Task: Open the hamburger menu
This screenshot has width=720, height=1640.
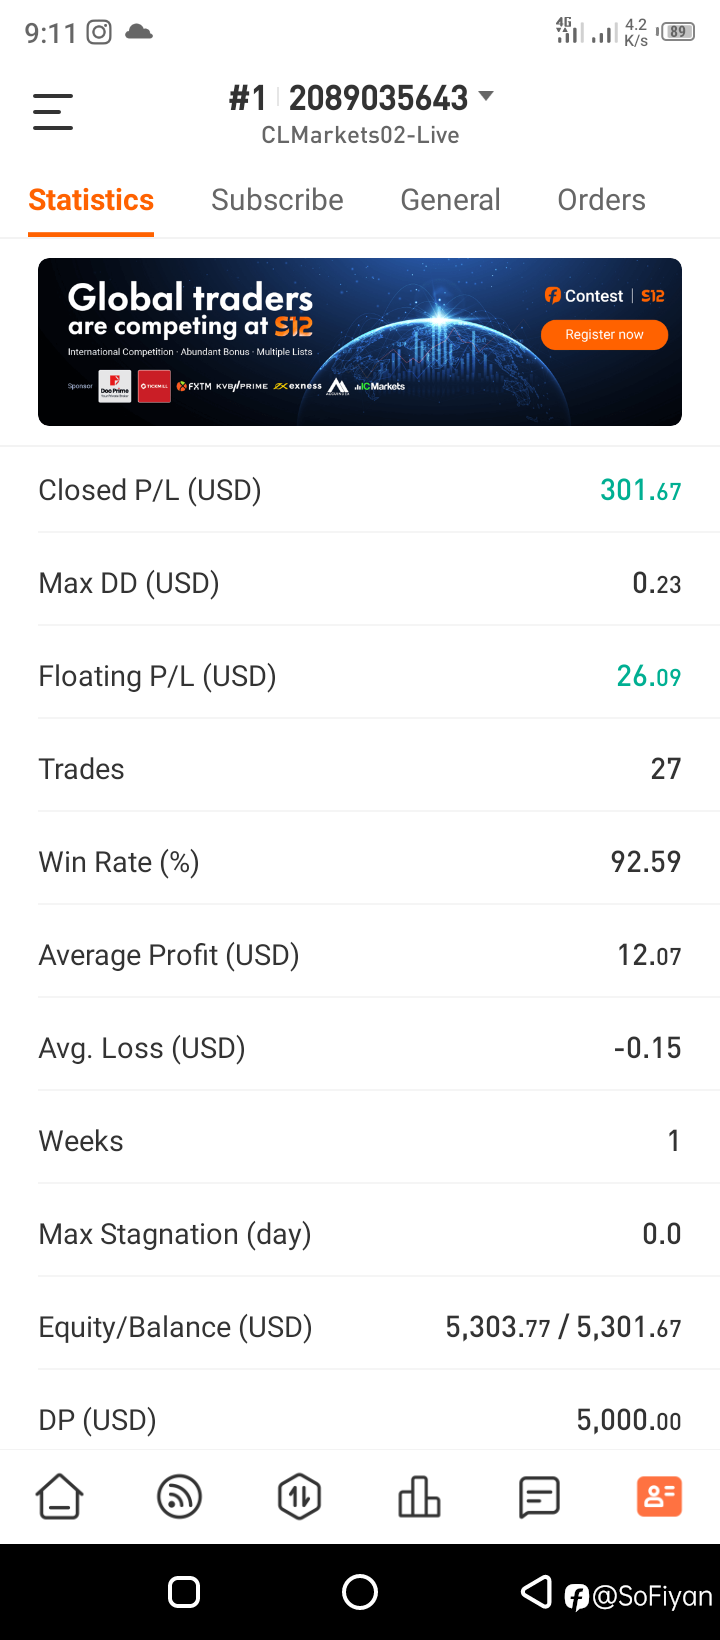Action: [53, 111]
